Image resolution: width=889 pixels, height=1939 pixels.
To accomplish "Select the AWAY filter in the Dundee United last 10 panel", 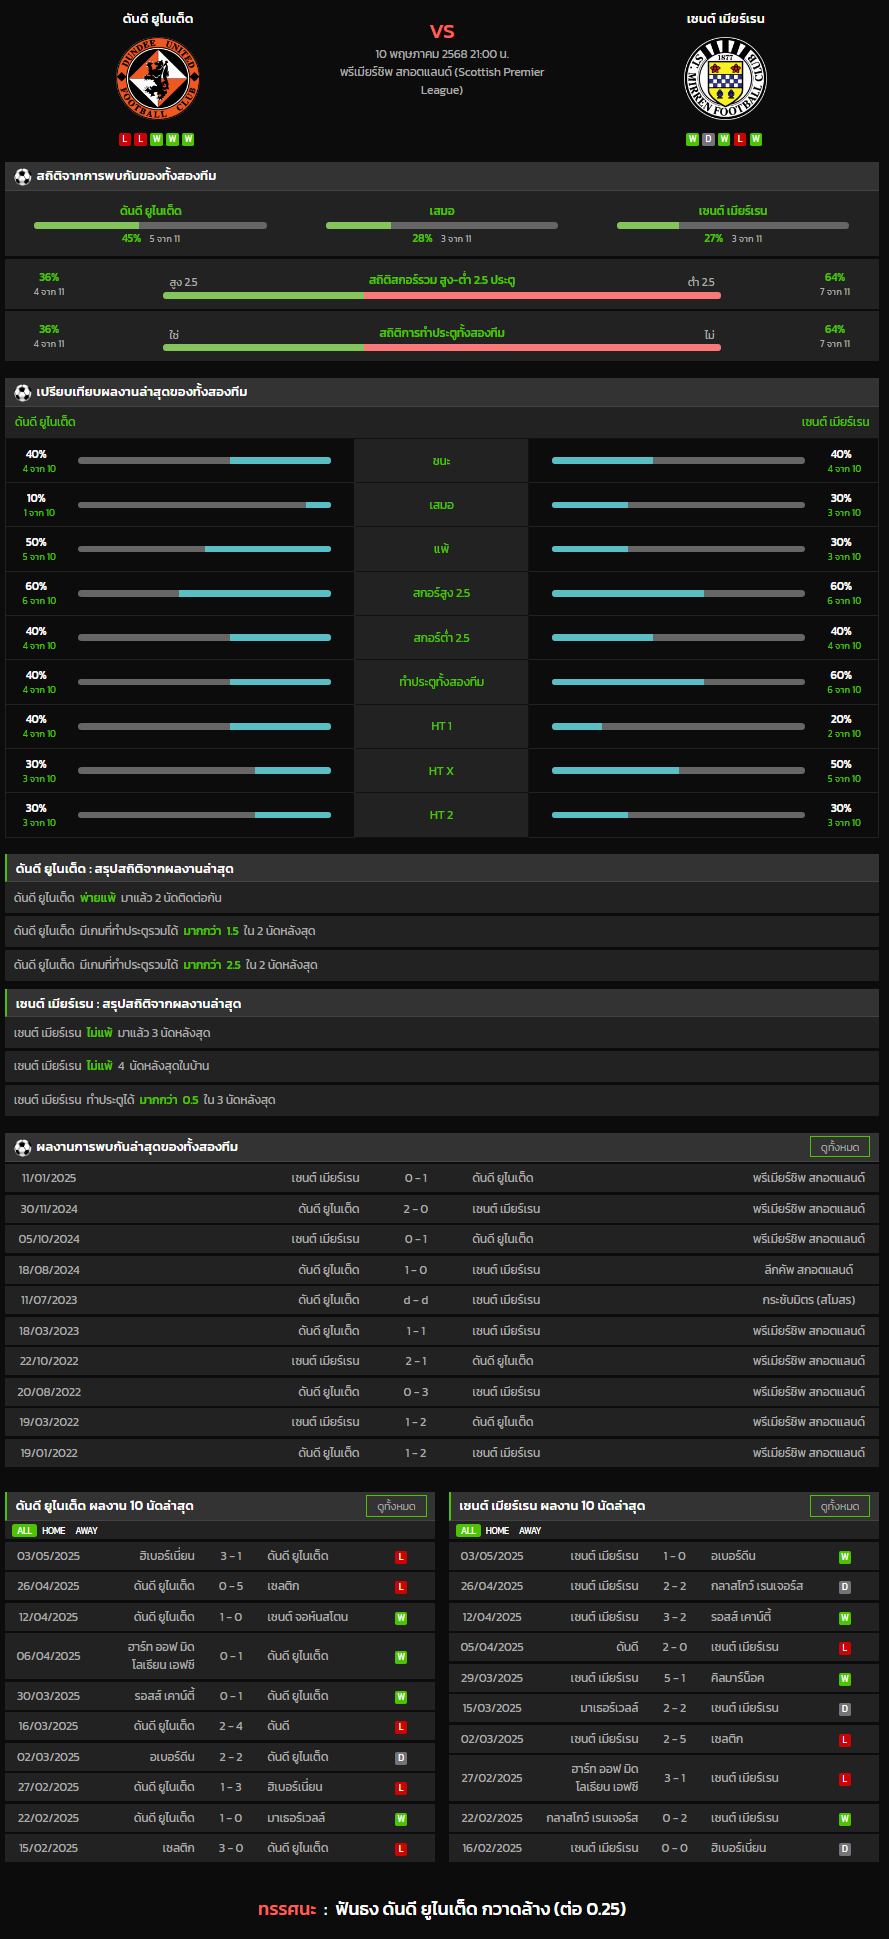I will point(87,1530).
